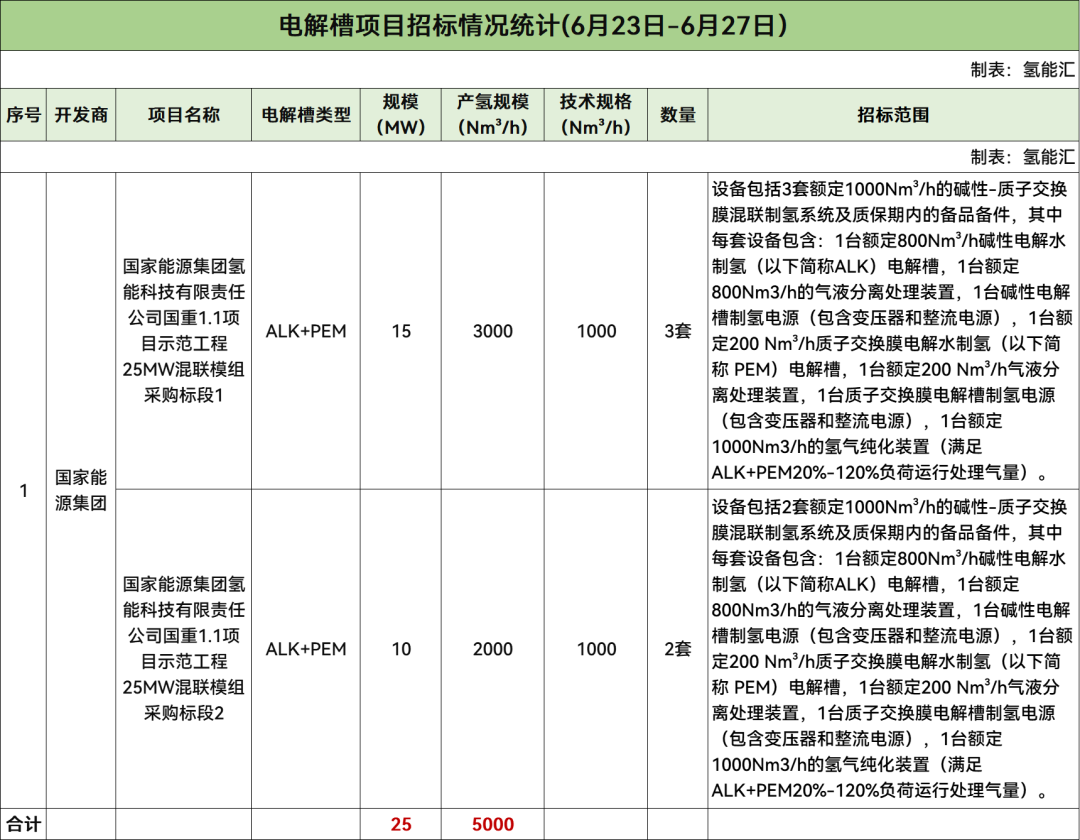Click the 合计 total row label

pos(24,825)
